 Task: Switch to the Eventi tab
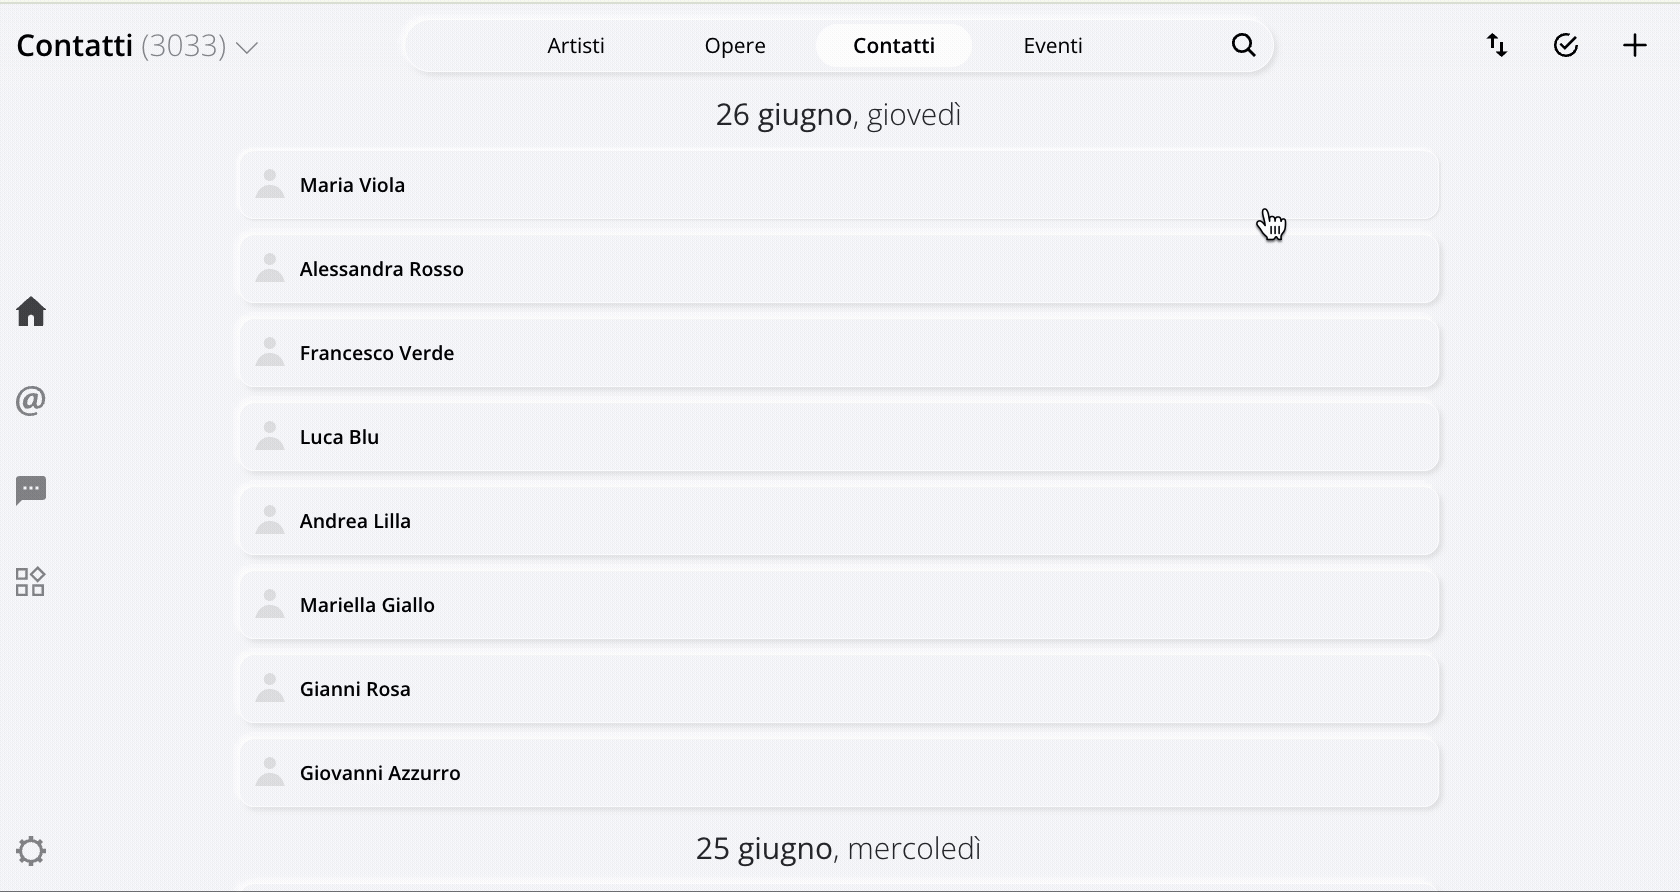pyautogui.click(x=1053, y=46)
